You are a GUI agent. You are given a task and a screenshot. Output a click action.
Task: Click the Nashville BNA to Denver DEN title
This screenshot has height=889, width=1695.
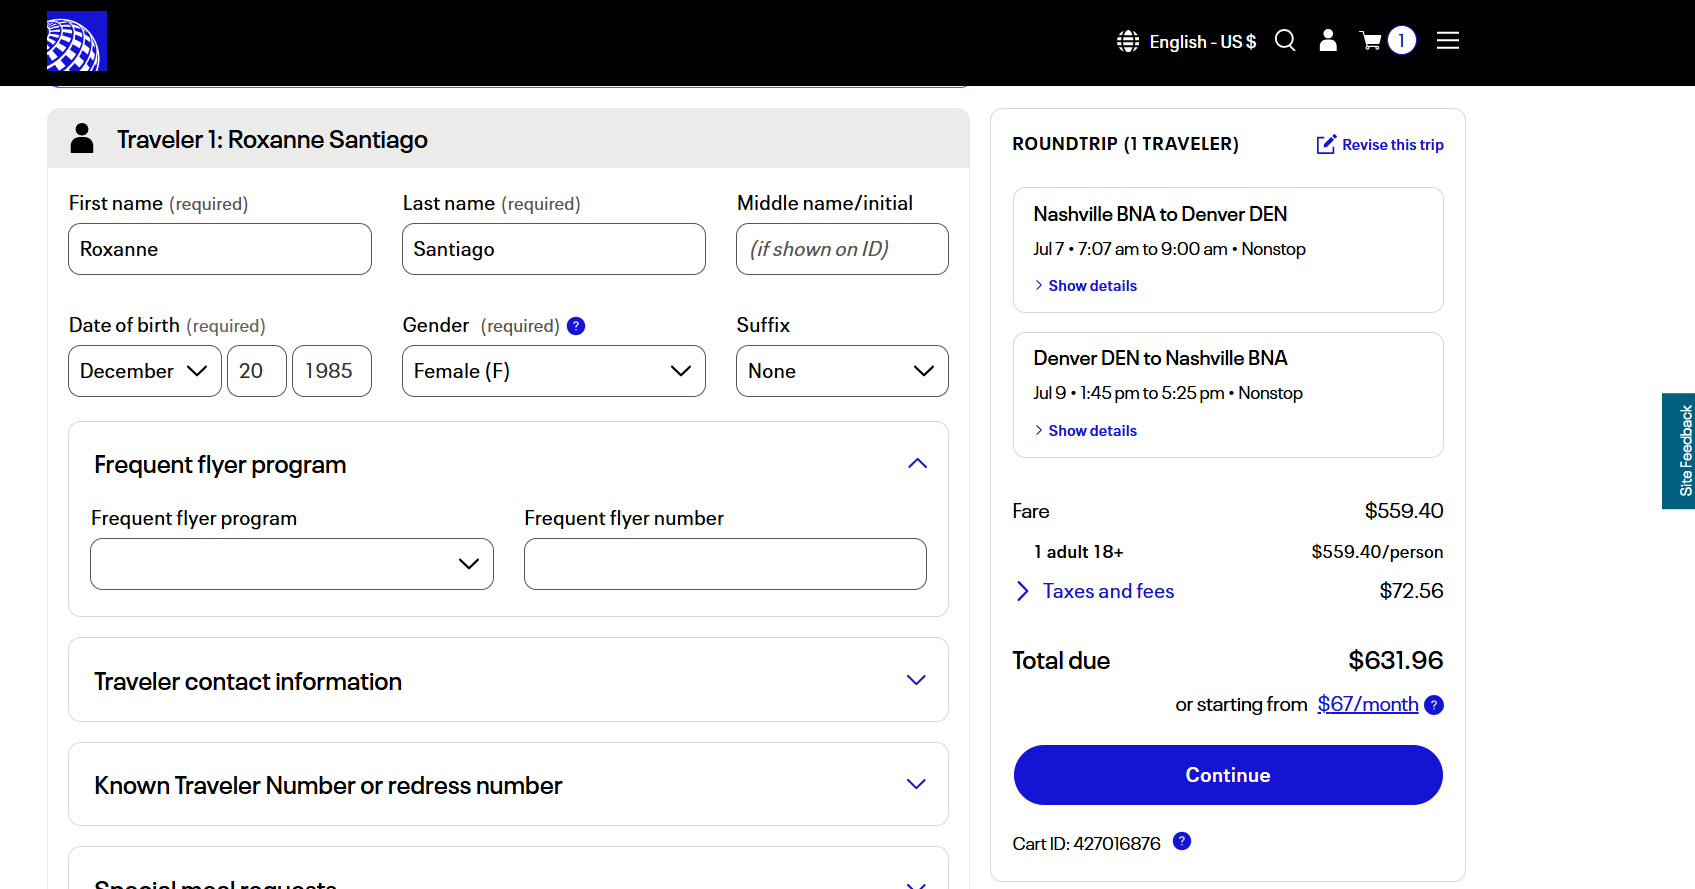1160,214
